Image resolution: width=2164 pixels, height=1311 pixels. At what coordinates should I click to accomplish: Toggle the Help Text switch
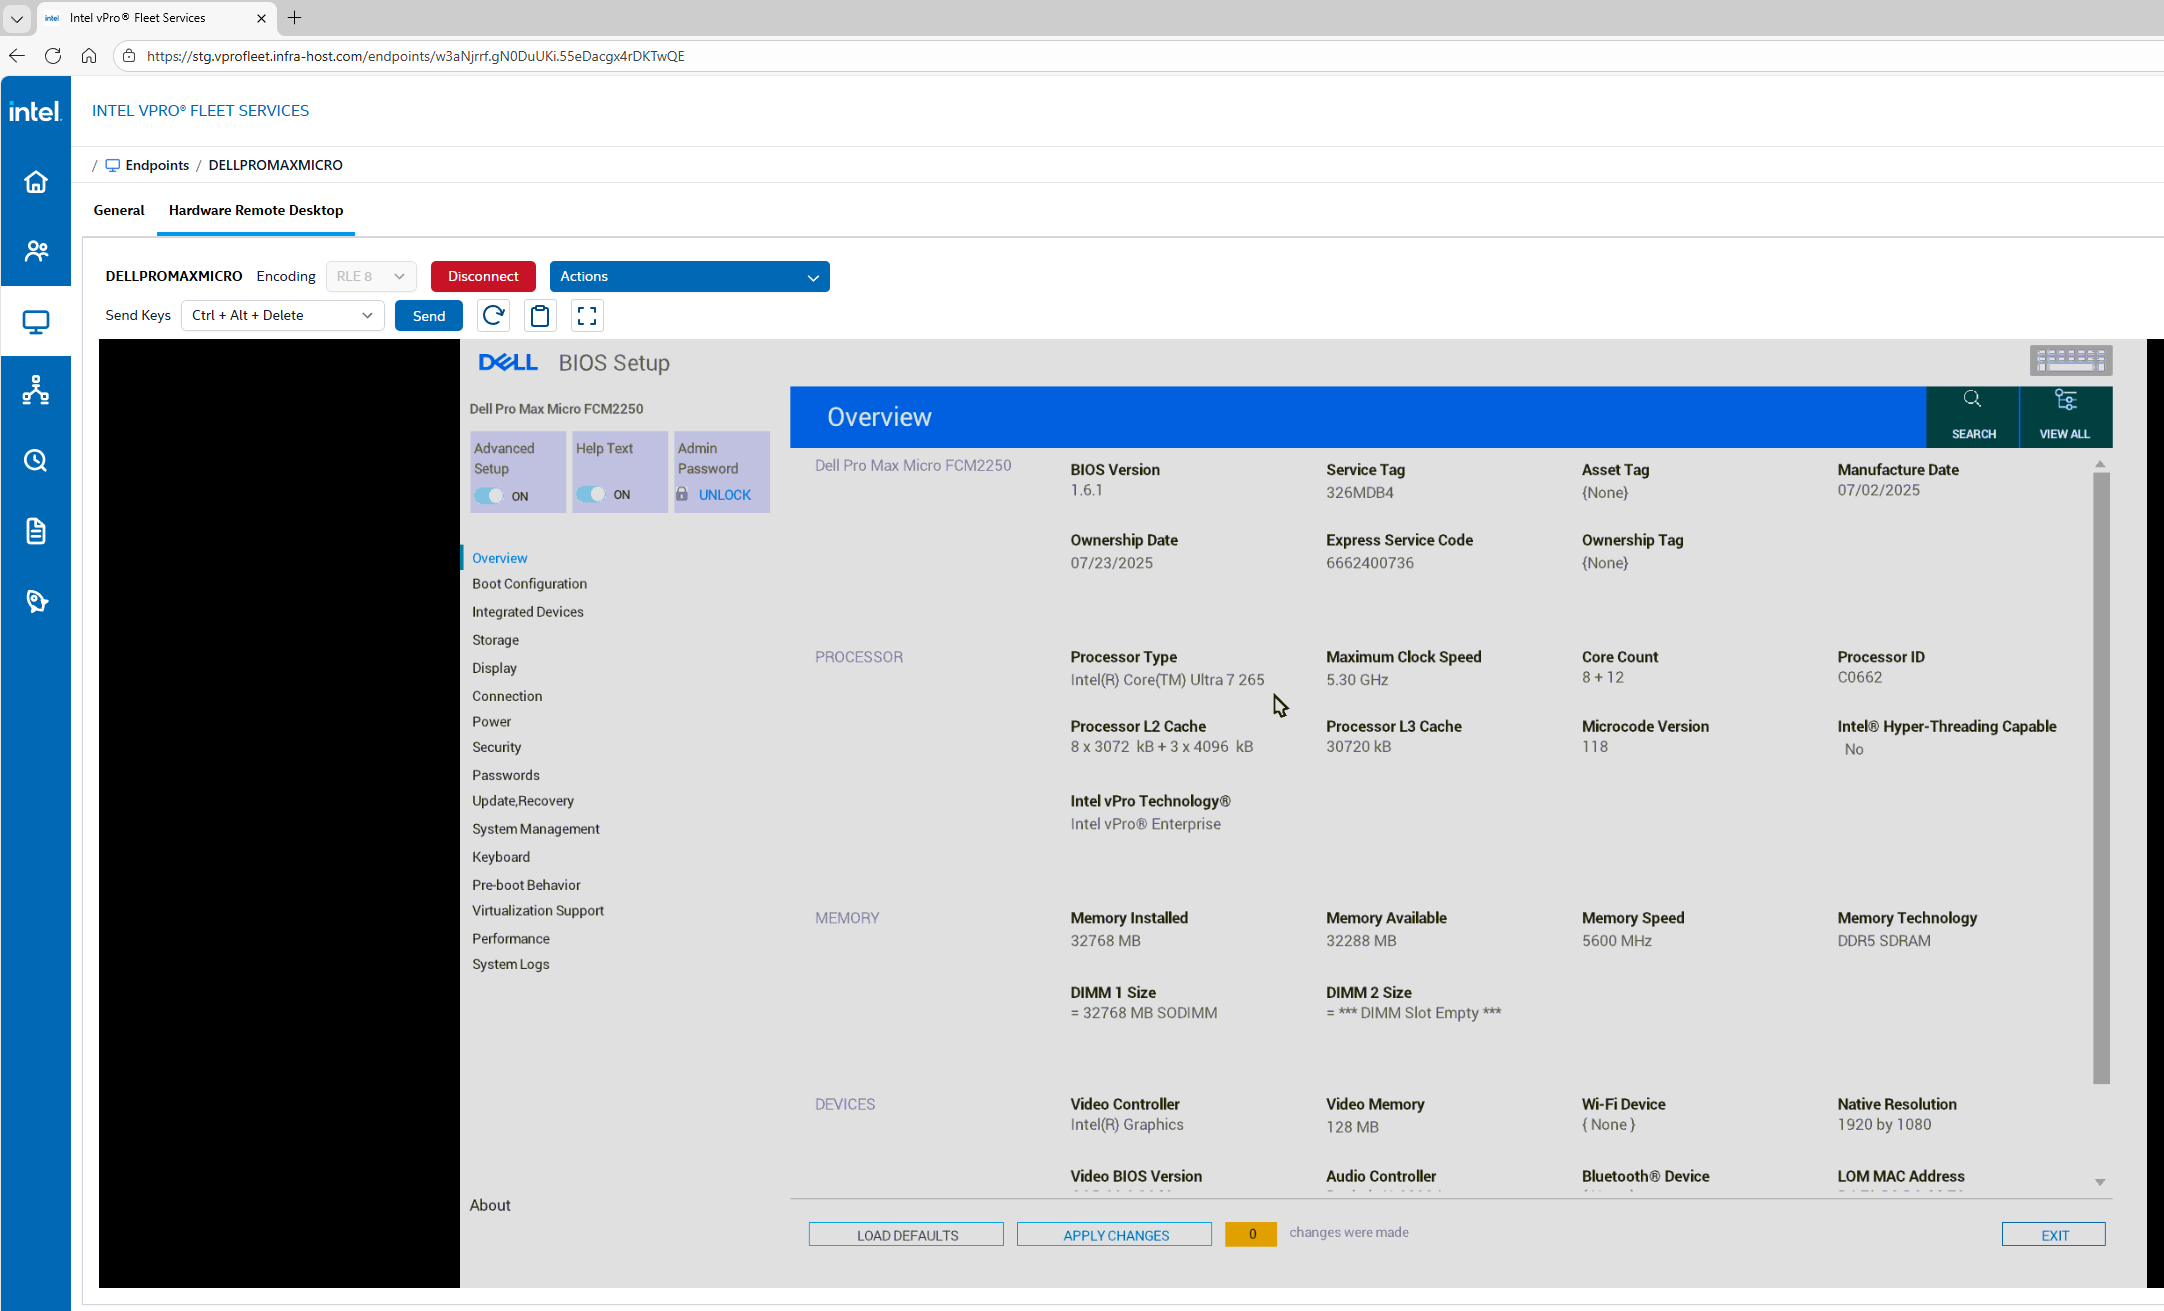pos(591,494)
